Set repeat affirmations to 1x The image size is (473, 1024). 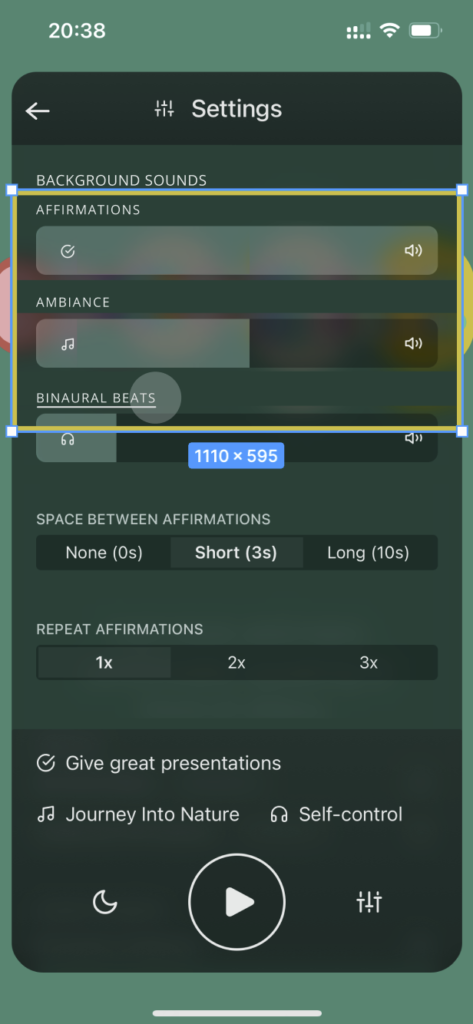click(x=104, y=663)
